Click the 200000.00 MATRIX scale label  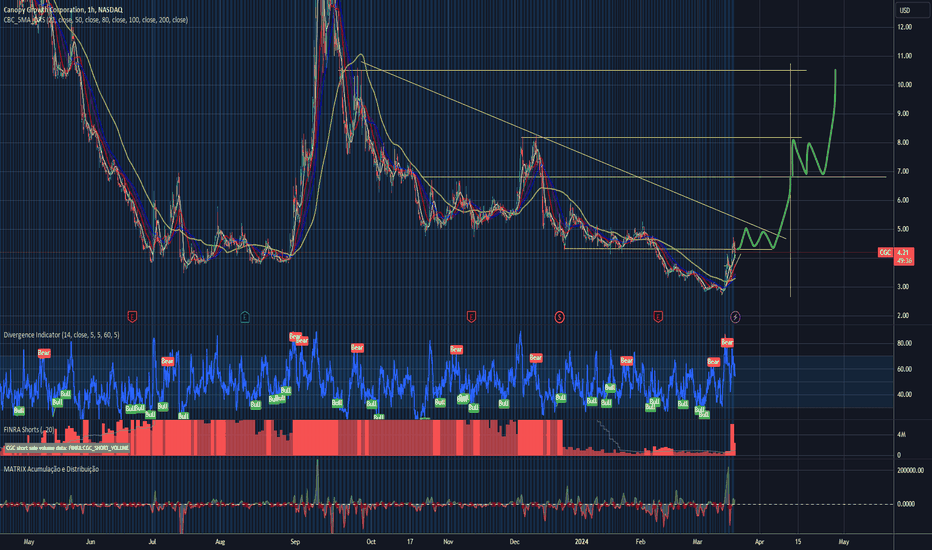coord(910,470)
